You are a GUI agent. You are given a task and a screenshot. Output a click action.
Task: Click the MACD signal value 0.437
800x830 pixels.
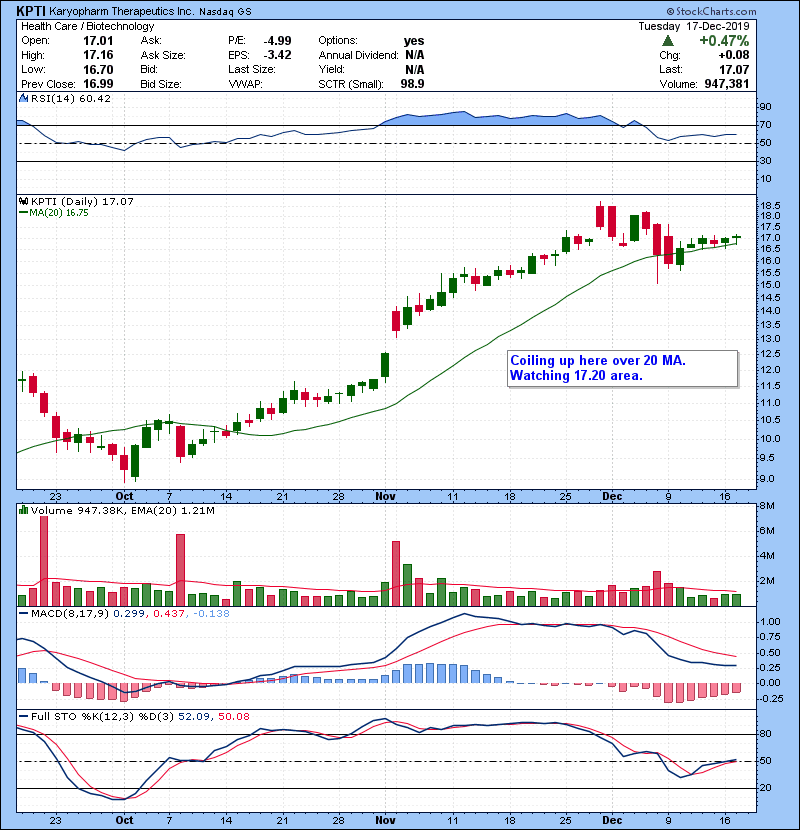point(169,614)
